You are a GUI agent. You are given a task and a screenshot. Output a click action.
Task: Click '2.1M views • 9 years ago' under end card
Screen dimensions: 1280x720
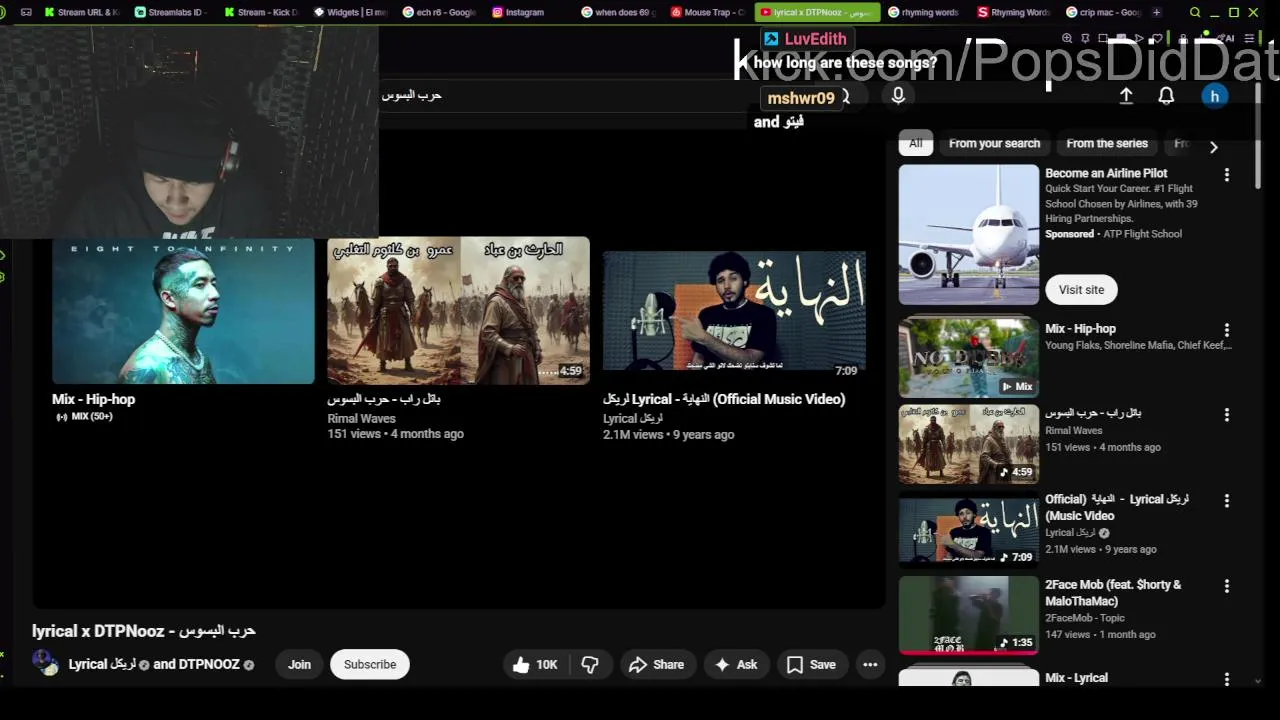pyautogui.click(x=668, y=435)
